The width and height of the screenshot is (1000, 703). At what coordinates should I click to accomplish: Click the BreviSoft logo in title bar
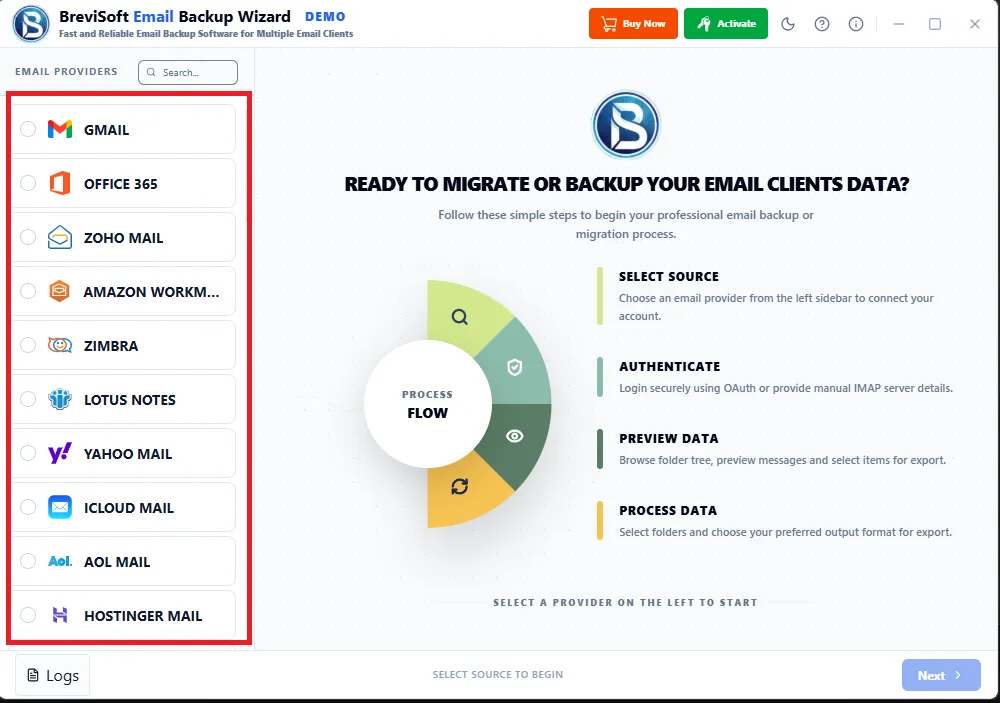(31, 24)
